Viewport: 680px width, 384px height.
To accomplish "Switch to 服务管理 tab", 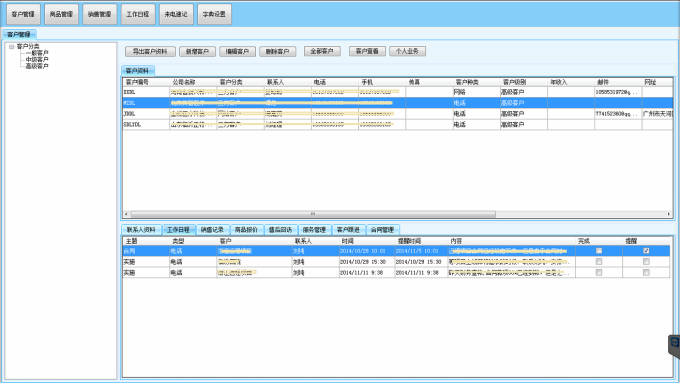I will pyautogui.click(x=314, y=230).
